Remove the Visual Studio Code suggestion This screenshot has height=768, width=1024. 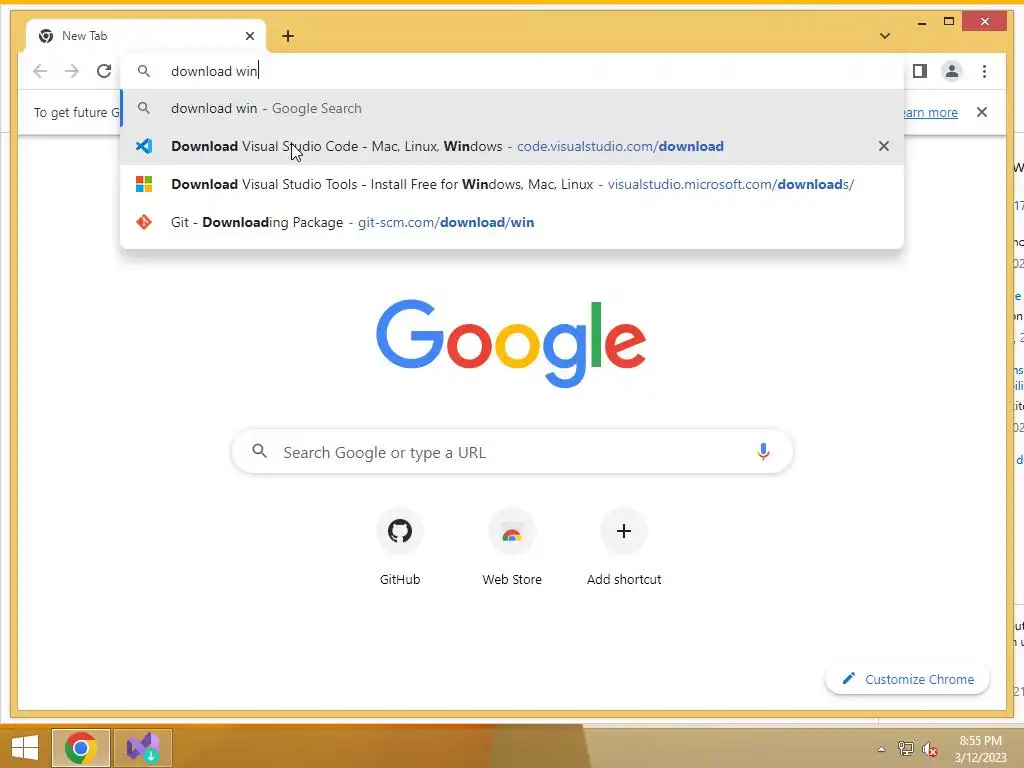pyautogui.click(x=884, y=146)
